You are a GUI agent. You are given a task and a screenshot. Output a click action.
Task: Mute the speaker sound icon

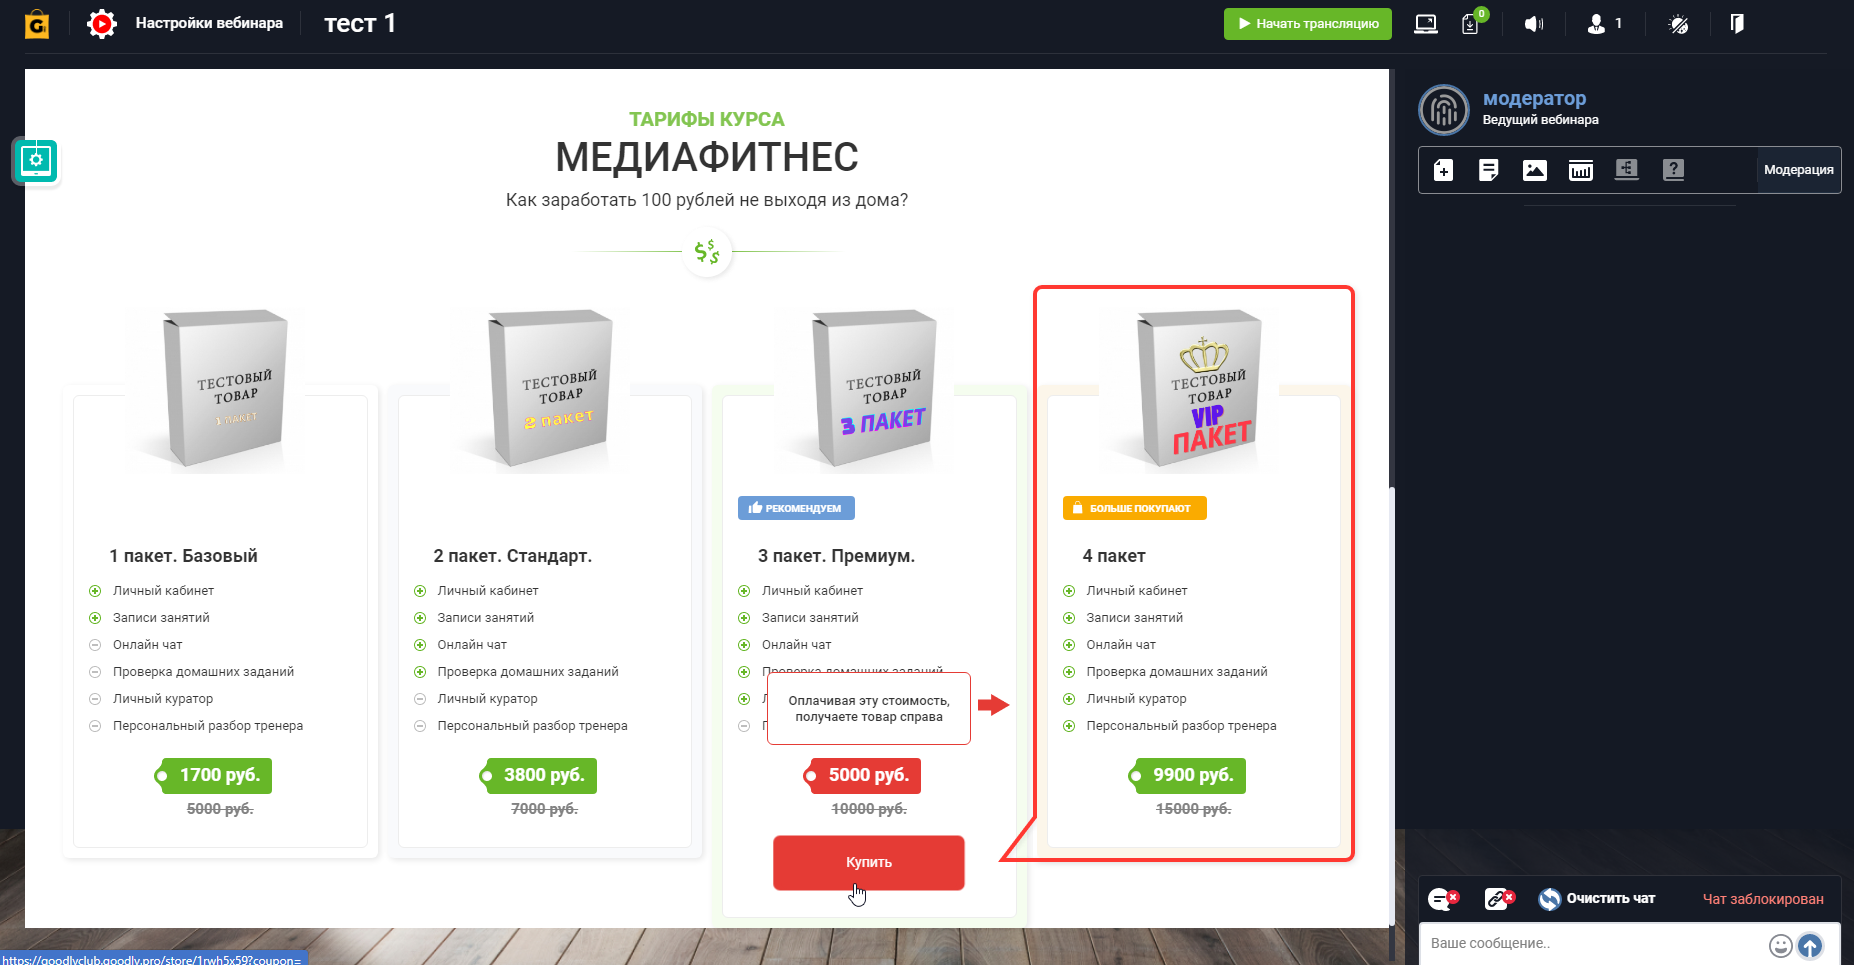pos(1534,24)
